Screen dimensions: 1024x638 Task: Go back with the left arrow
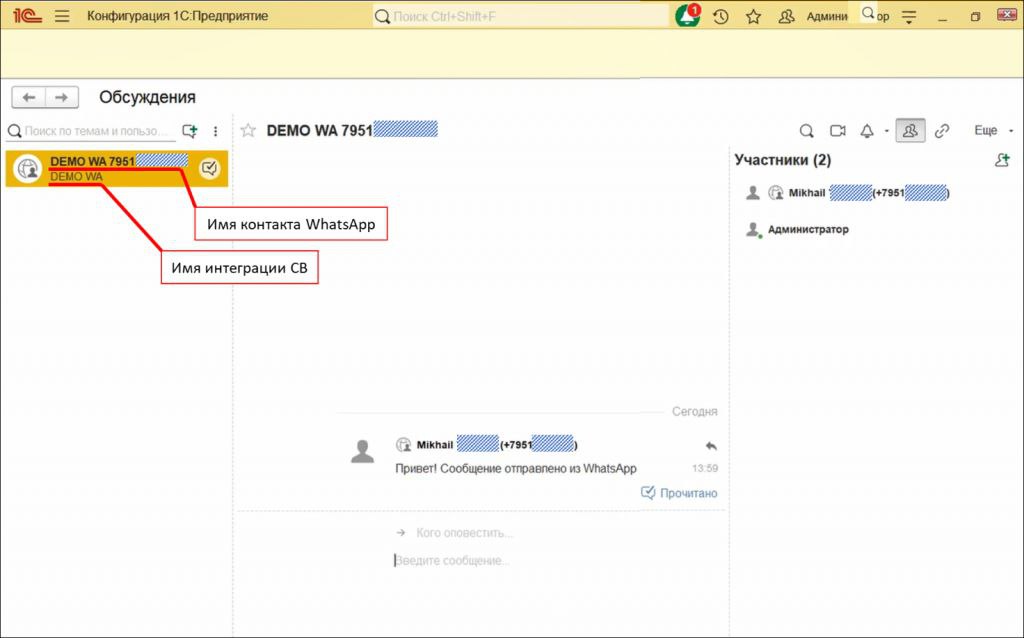[29, 97]
